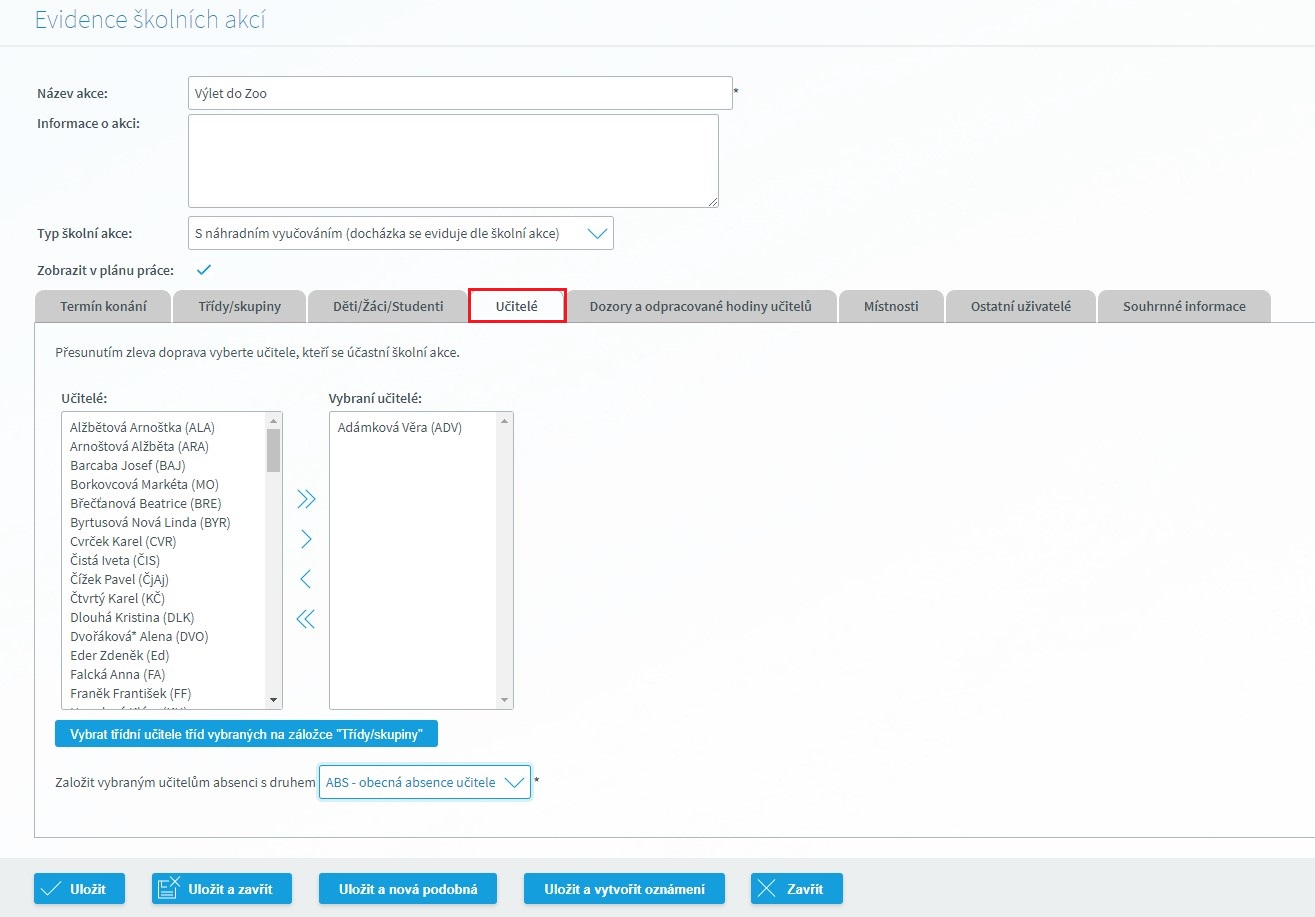Click Uložit a nová podobná button
1315x917 pixels.
[408, 888]
